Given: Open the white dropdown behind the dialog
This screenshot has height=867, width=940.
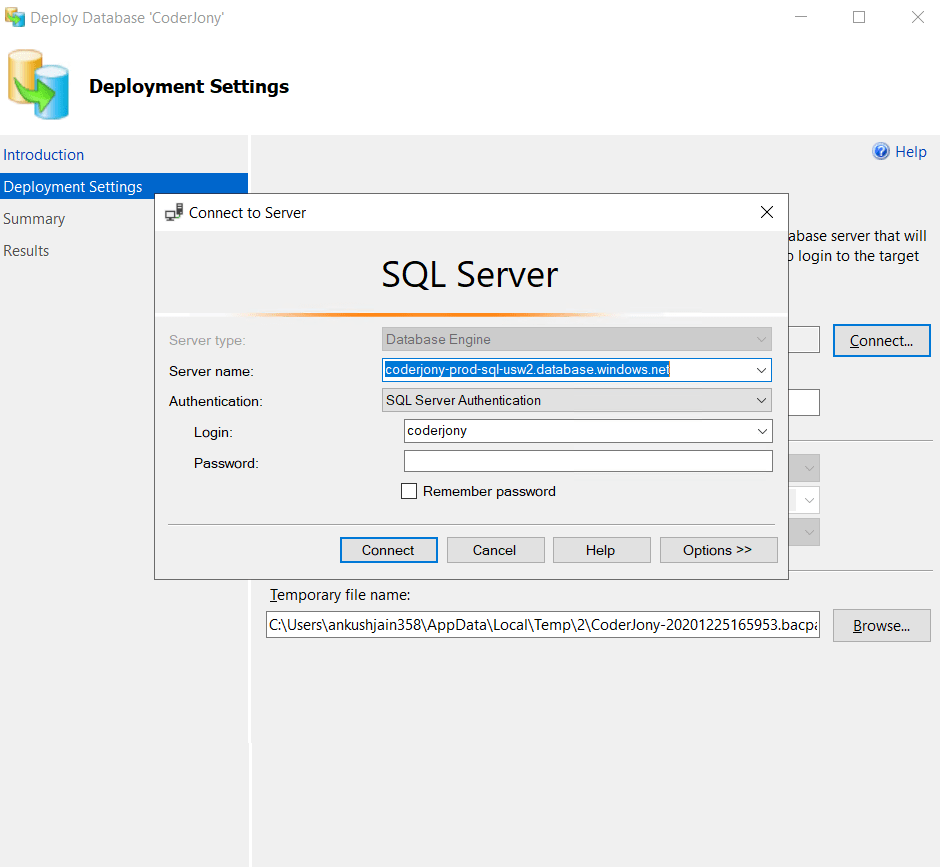Looking at the screenshot, I should pyautogui.click(x=808, y=500).
